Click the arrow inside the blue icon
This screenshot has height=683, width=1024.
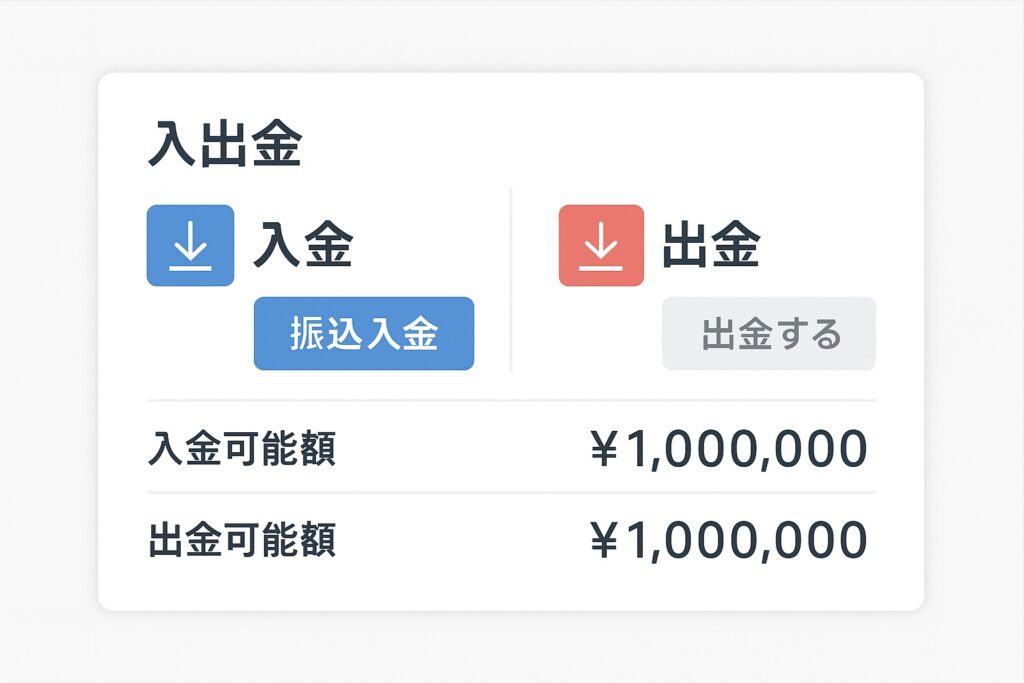tap(190, 240)
